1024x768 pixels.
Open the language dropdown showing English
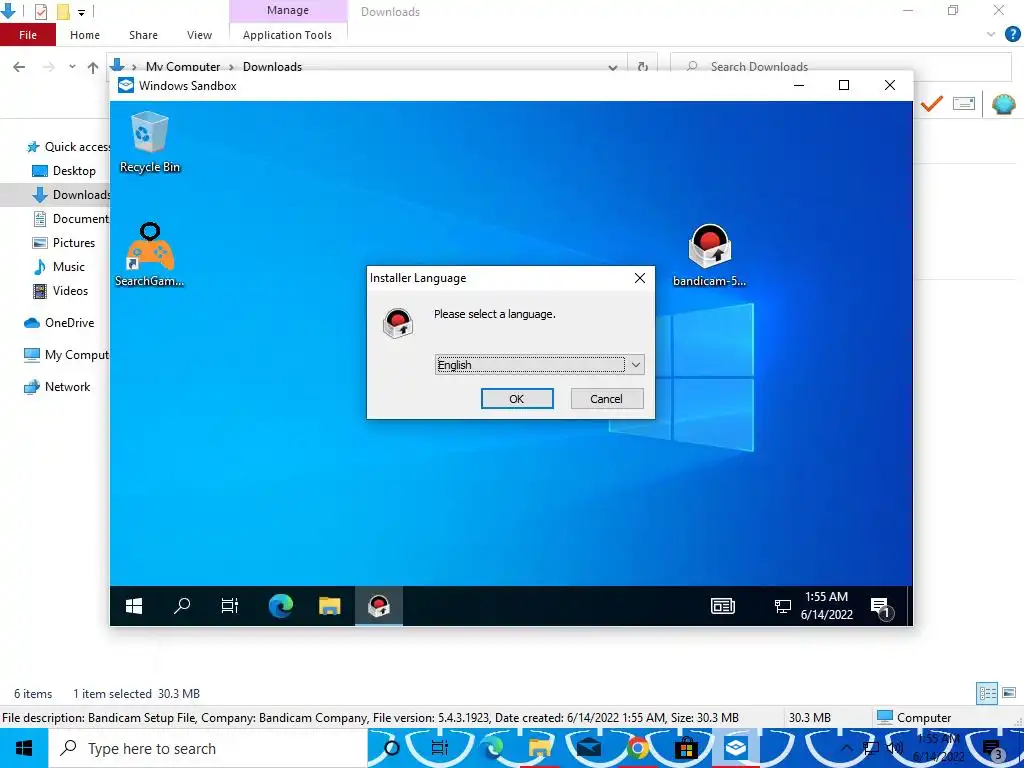coord(539,364)
